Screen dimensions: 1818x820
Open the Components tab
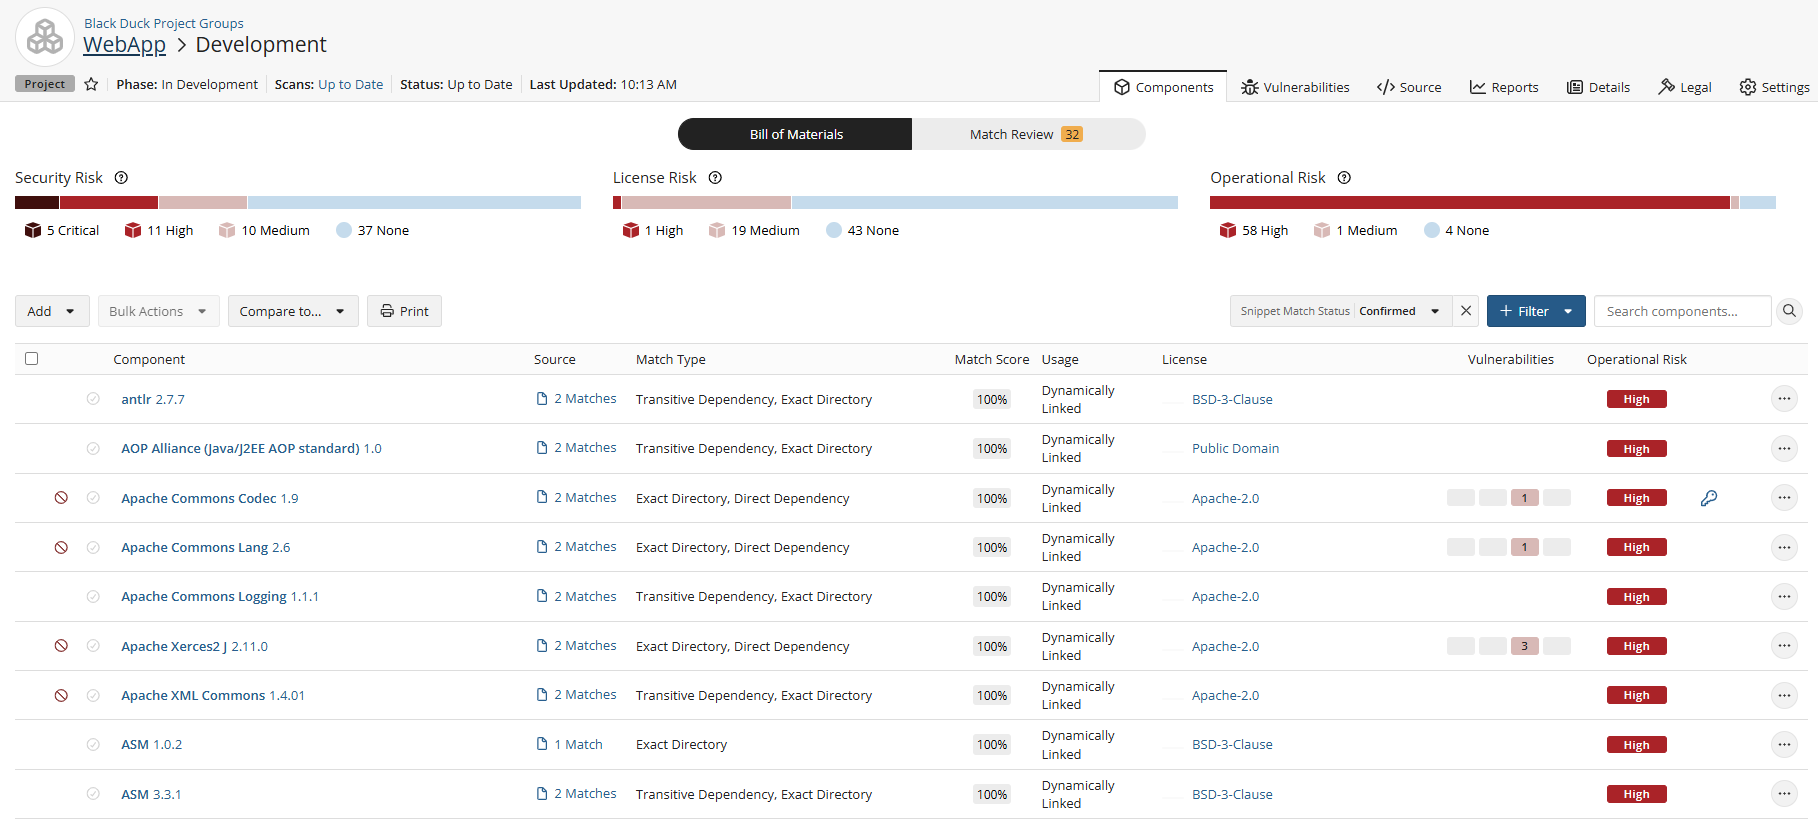[x=1163, y=87]
